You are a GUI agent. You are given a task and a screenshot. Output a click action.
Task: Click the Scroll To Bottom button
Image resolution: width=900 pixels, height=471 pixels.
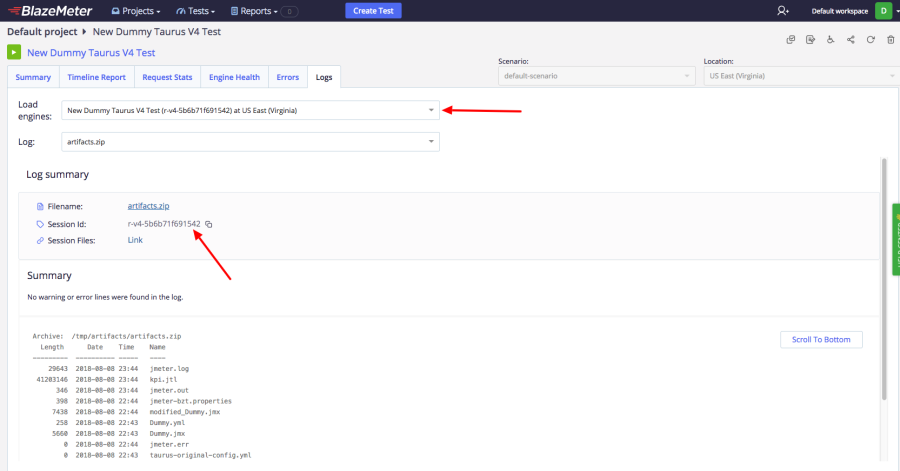821,340
